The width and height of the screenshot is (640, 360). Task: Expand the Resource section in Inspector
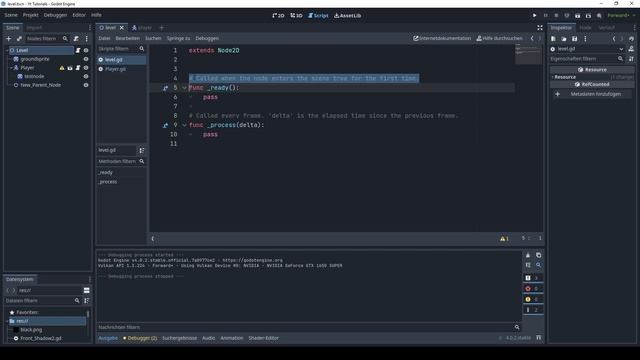click(x=592, y=77)
